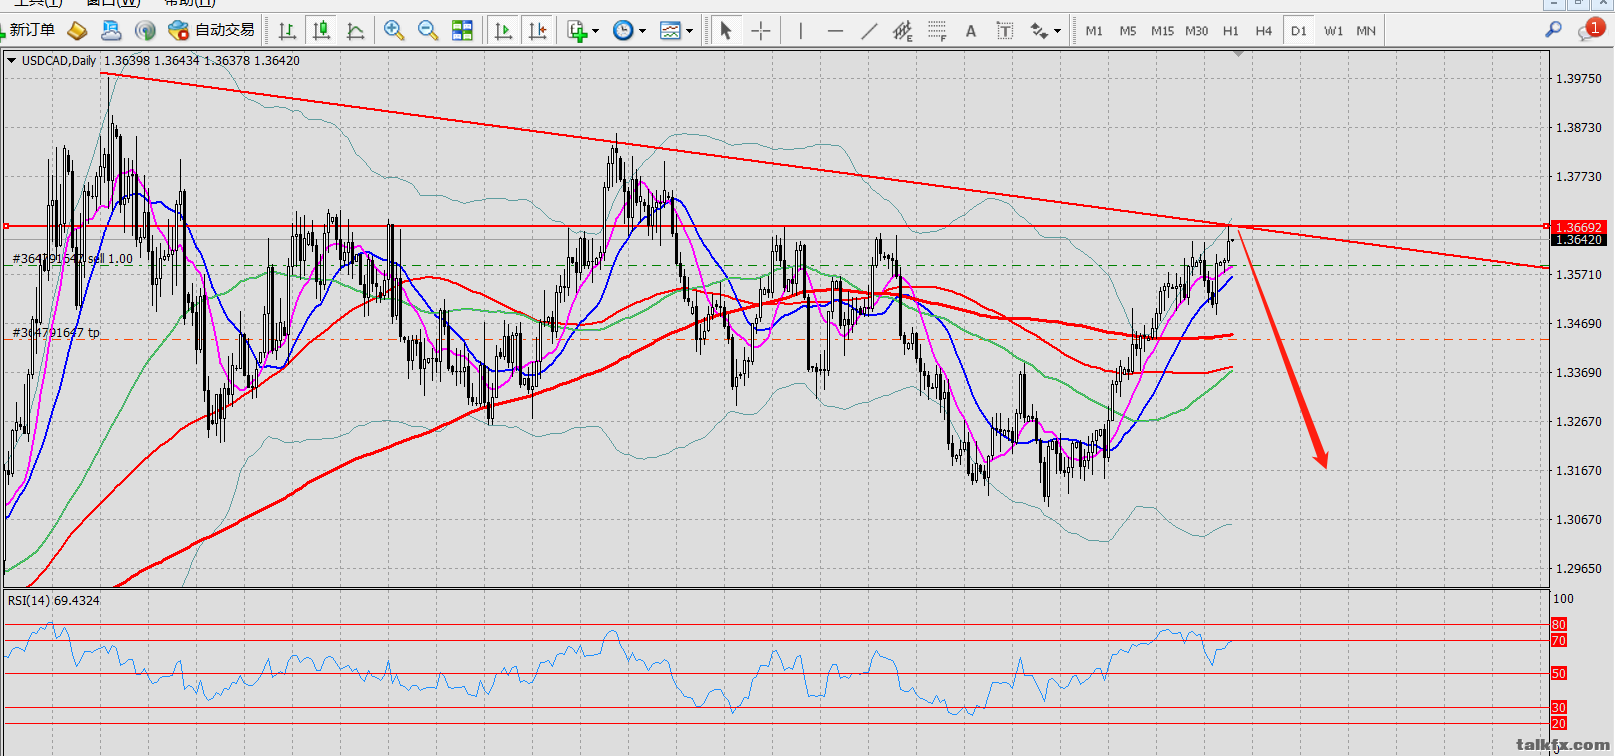
Task: Select the Fibonacci retracement tool
Action: point(937,30)
